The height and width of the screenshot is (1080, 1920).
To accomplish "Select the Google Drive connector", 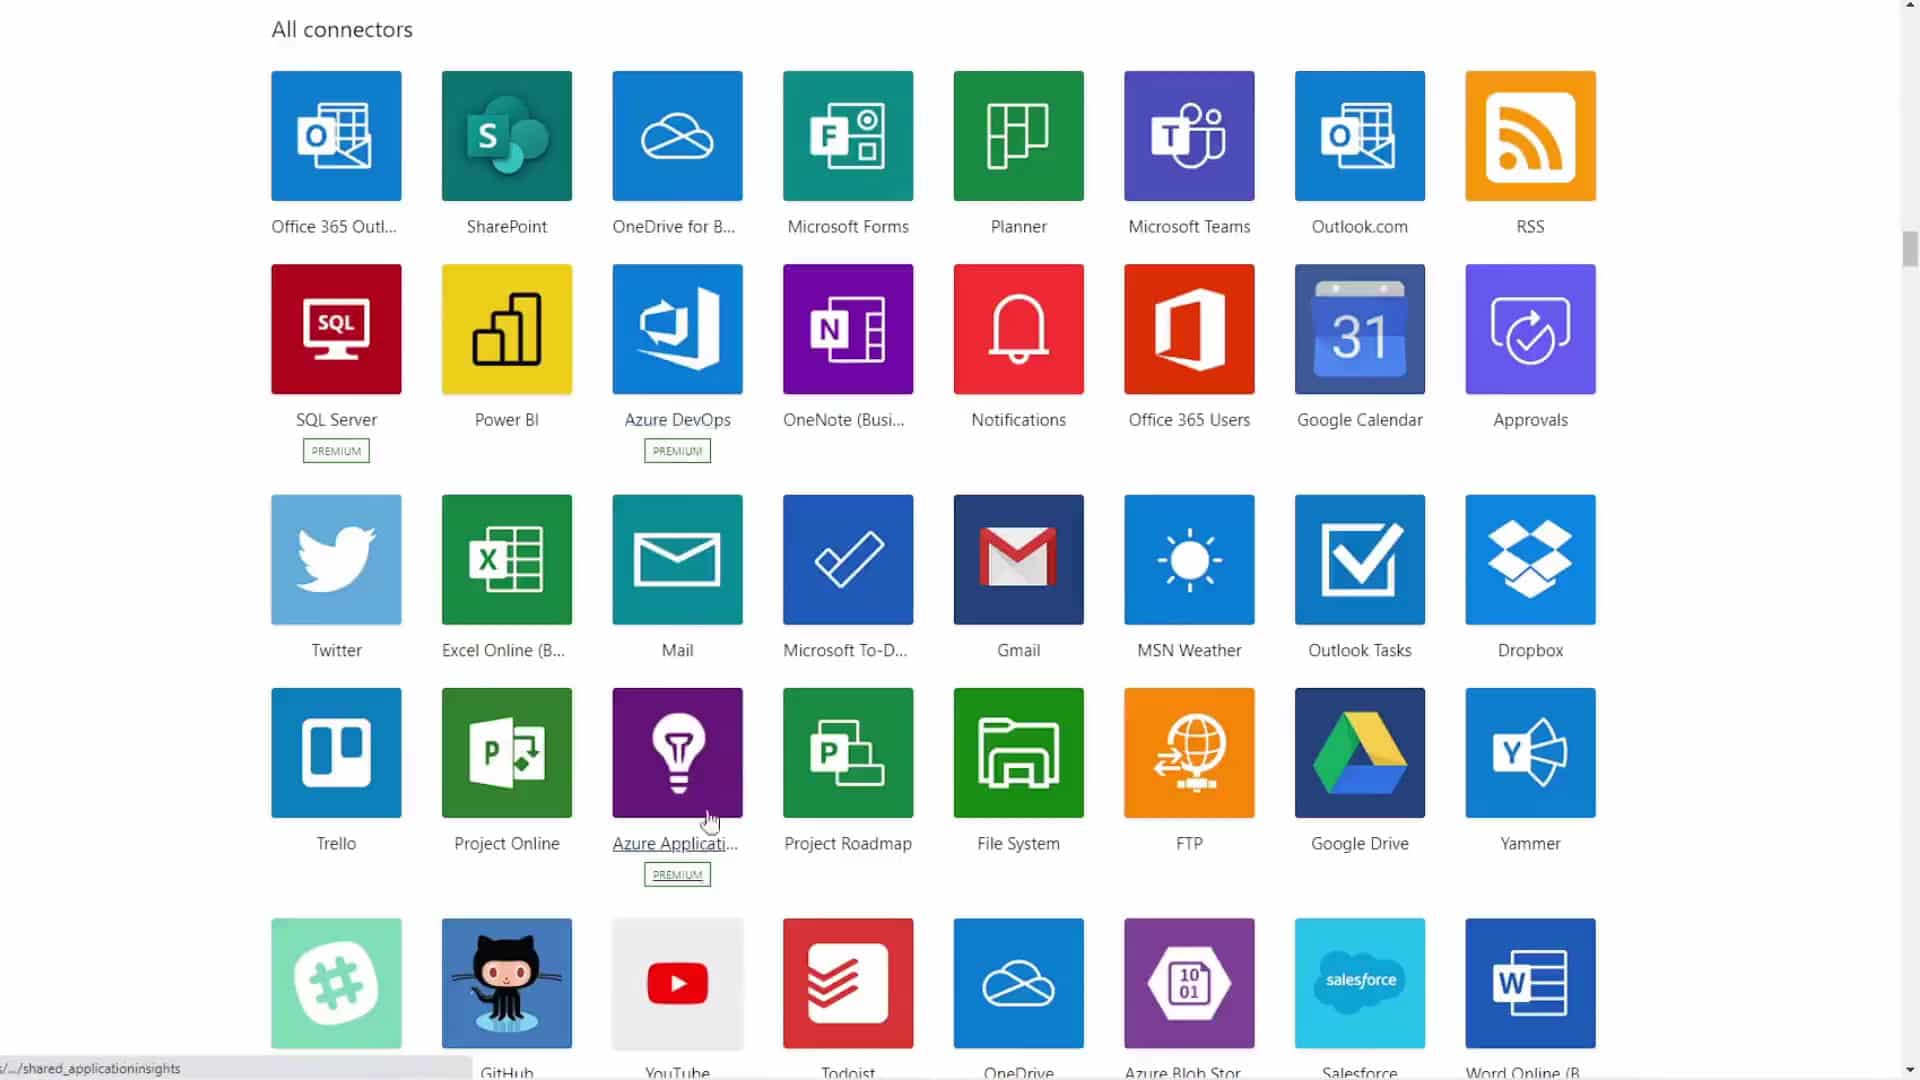I will (1360, 752).
